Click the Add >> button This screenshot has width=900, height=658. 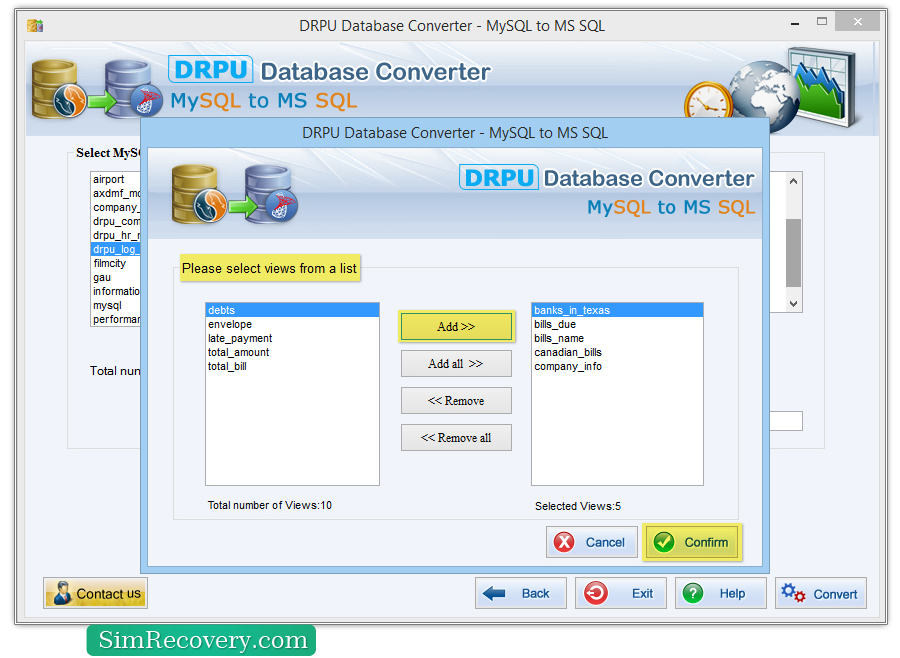click(x=456, y=326)
